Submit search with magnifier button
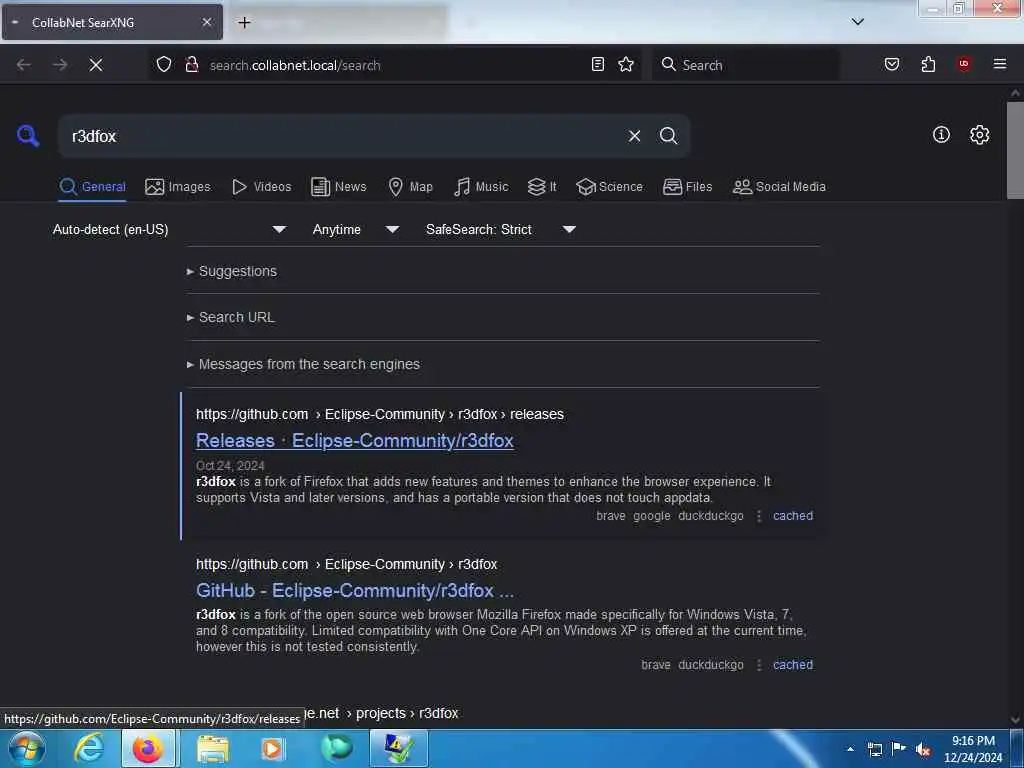 668,136
